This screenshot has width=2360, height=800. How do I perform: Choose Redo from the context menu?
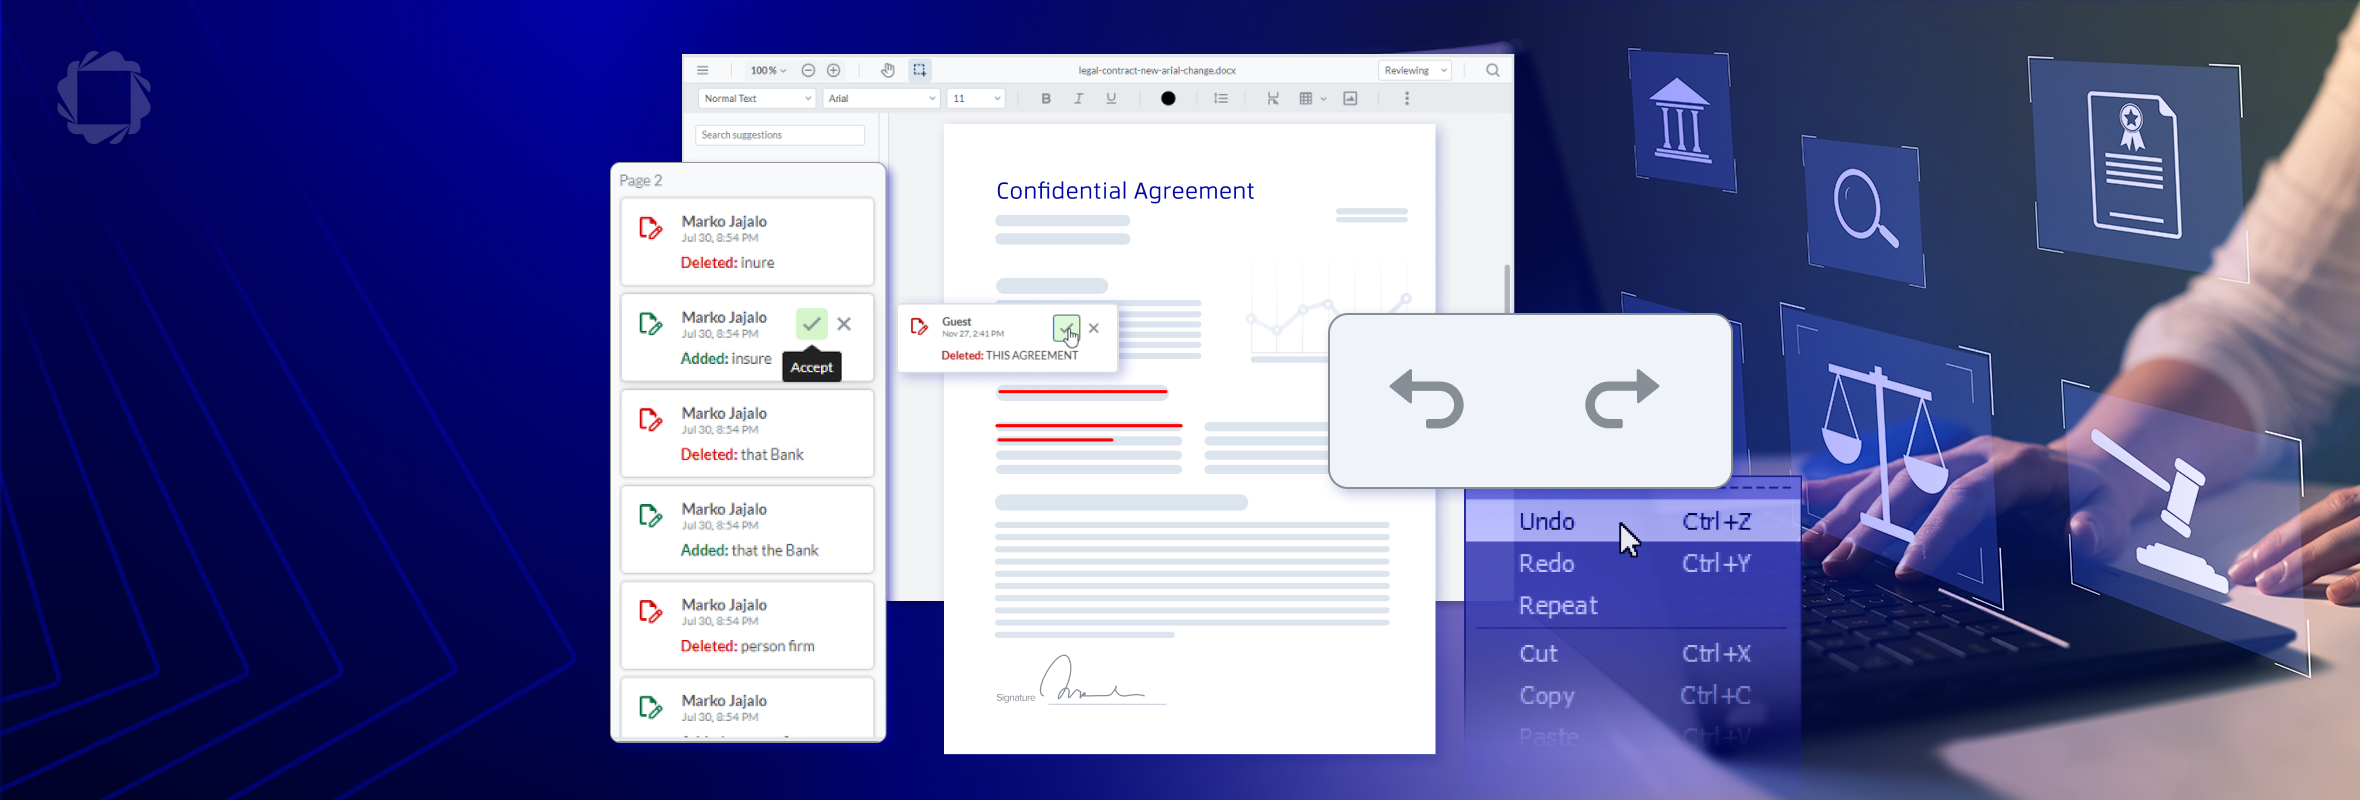coord(1633,564)
